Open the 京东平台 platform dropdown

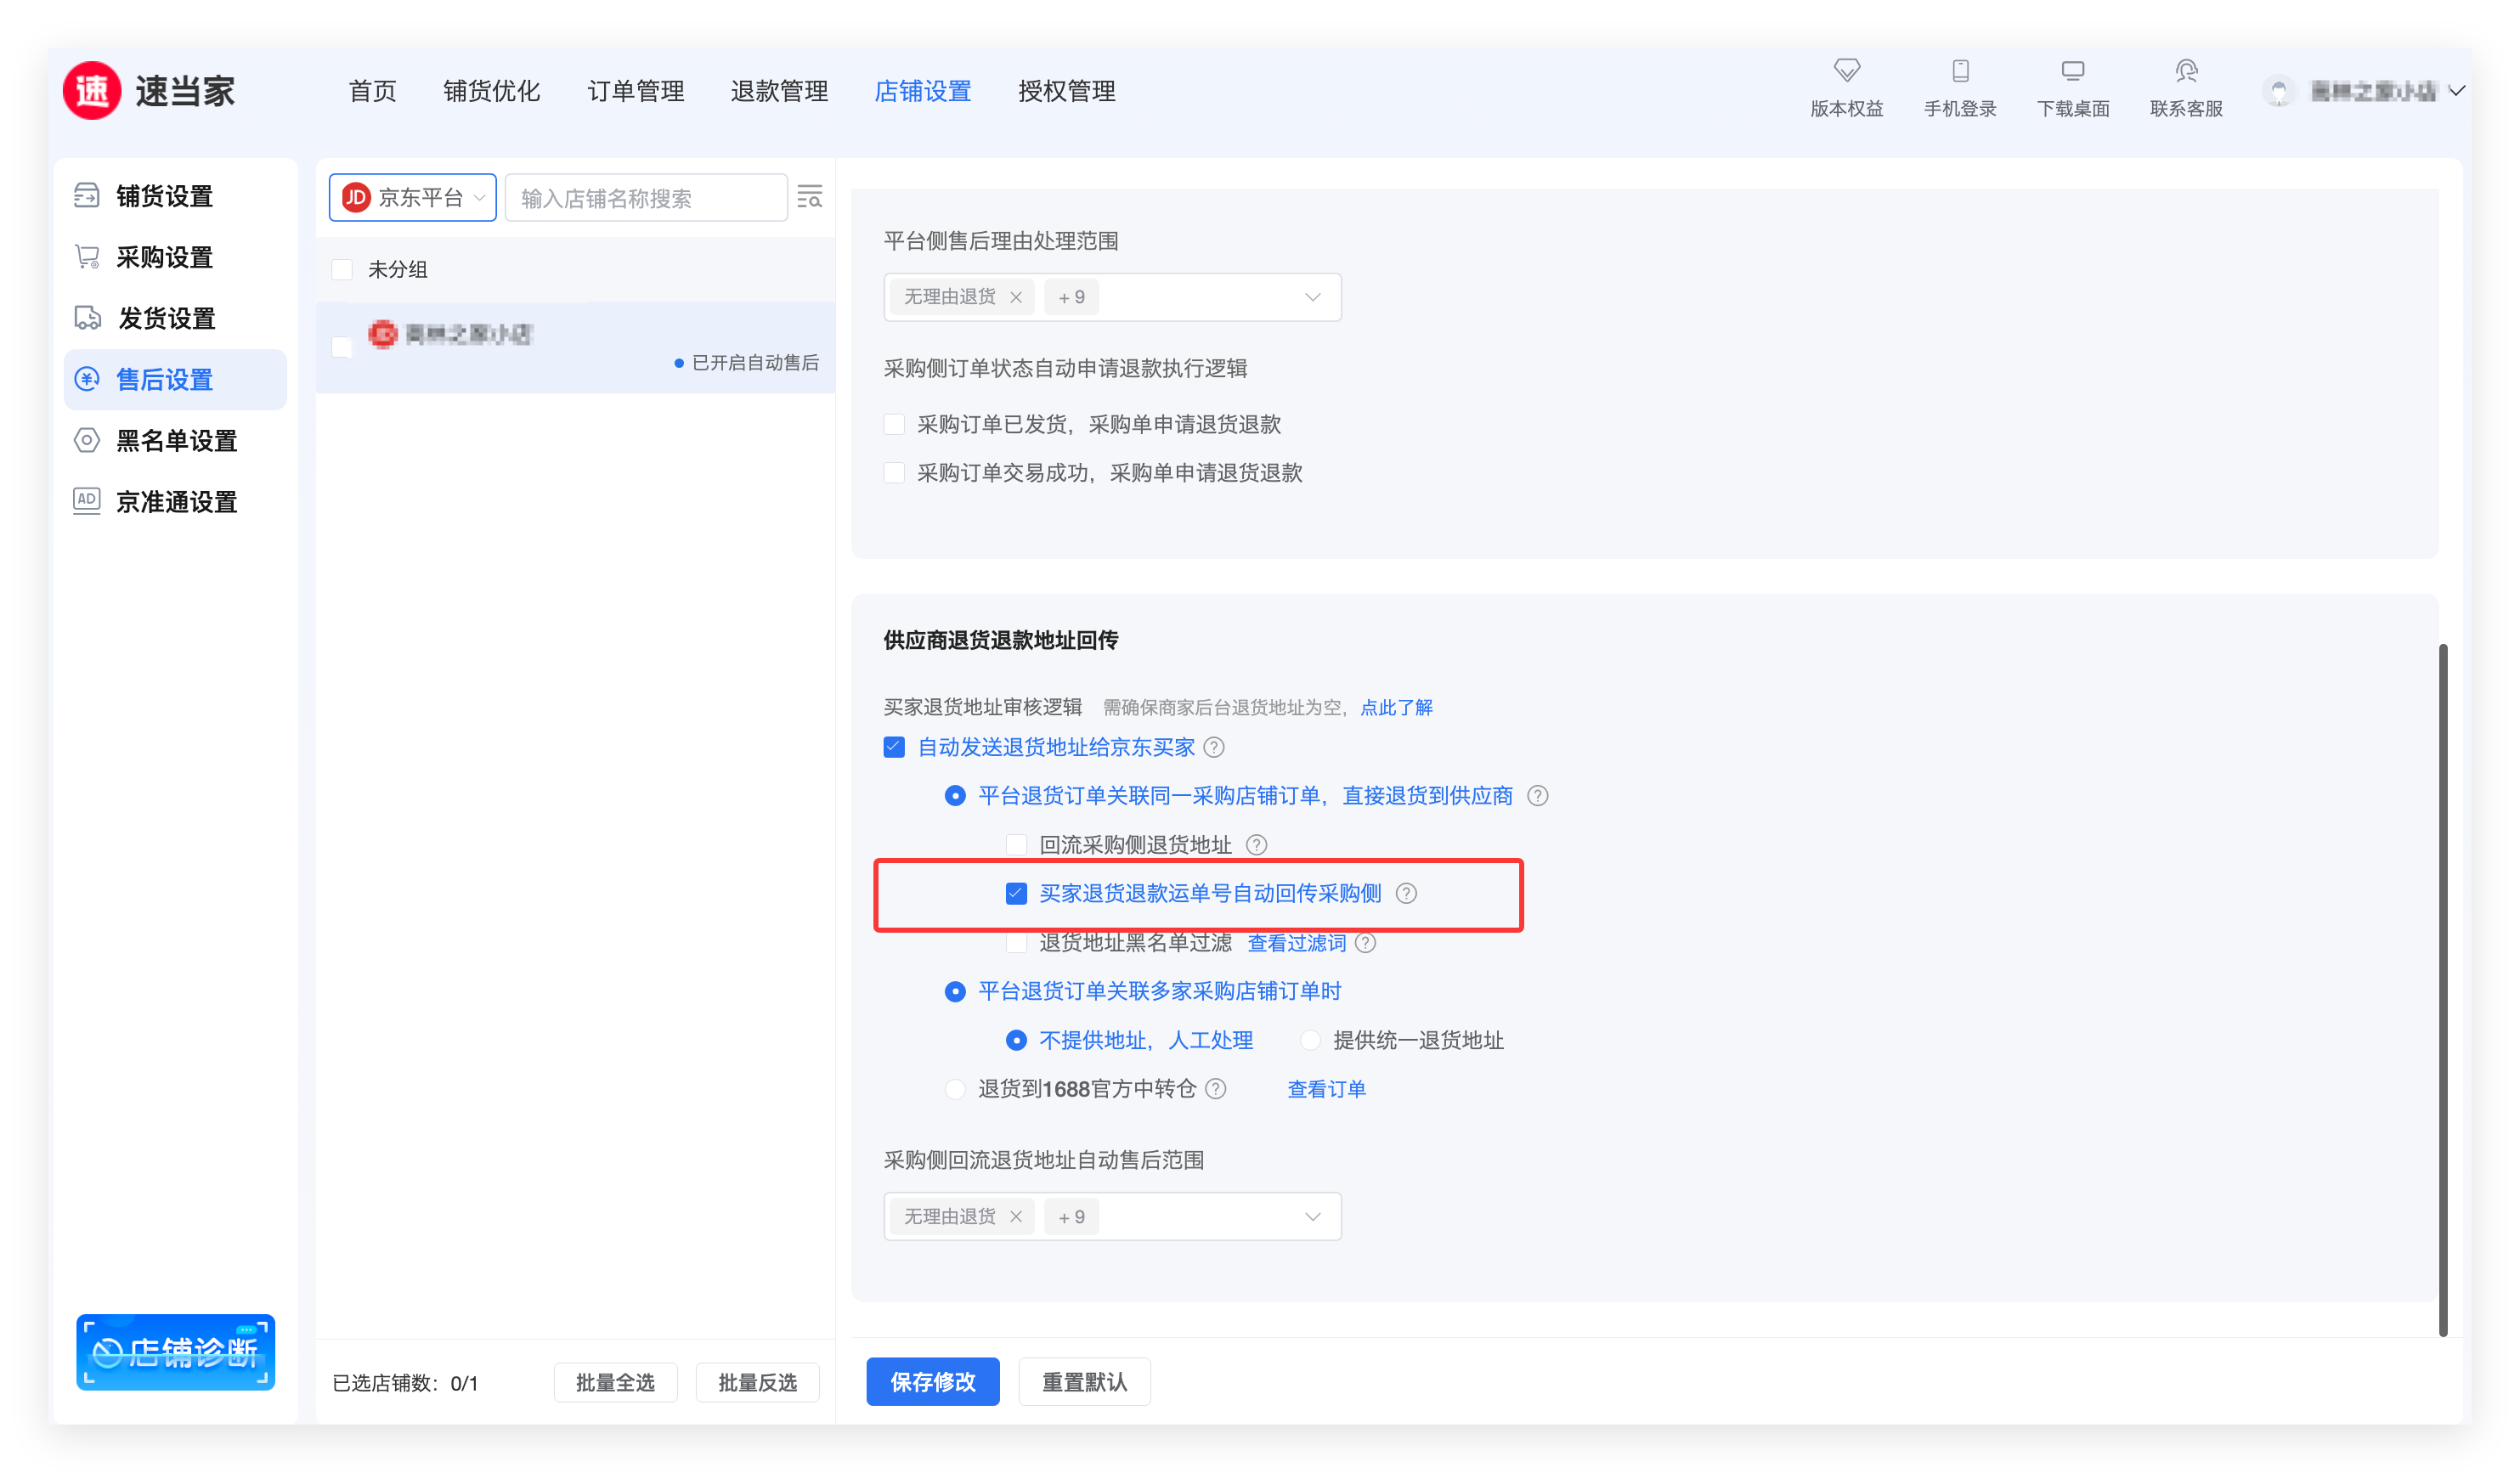click(412, 197)
